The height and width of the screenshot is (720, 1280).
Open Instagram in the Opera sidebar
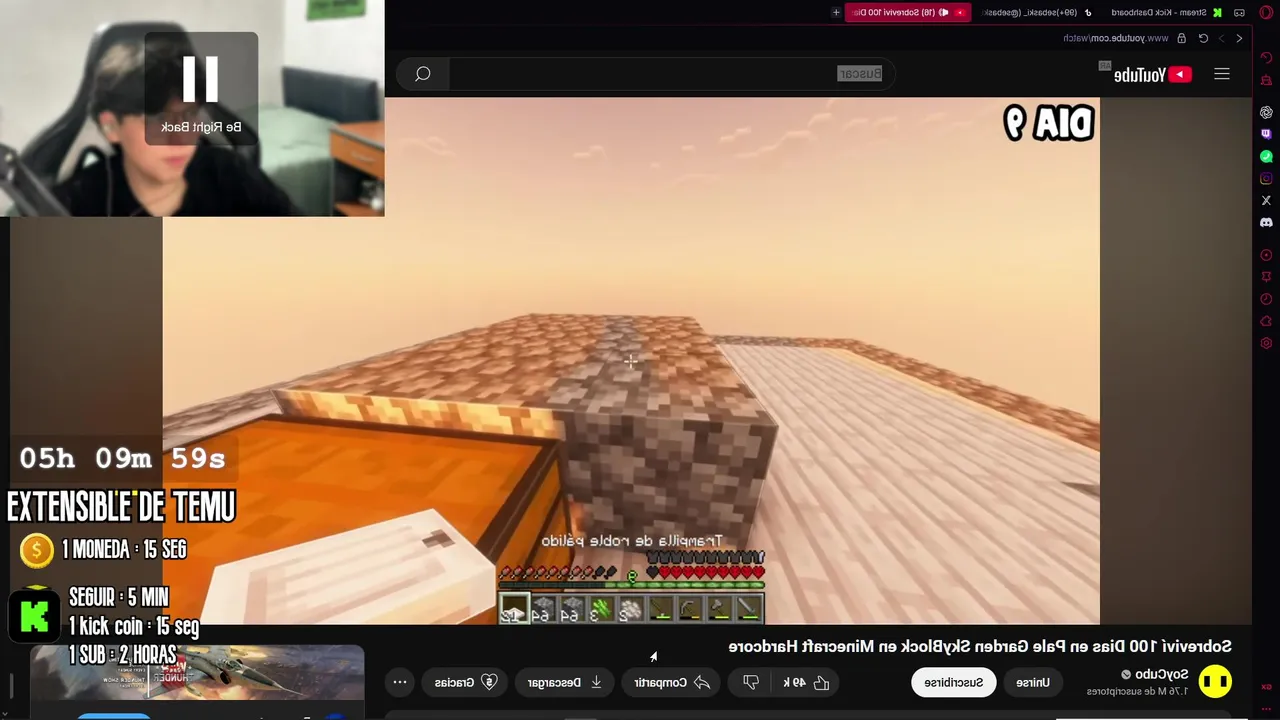1266,178
